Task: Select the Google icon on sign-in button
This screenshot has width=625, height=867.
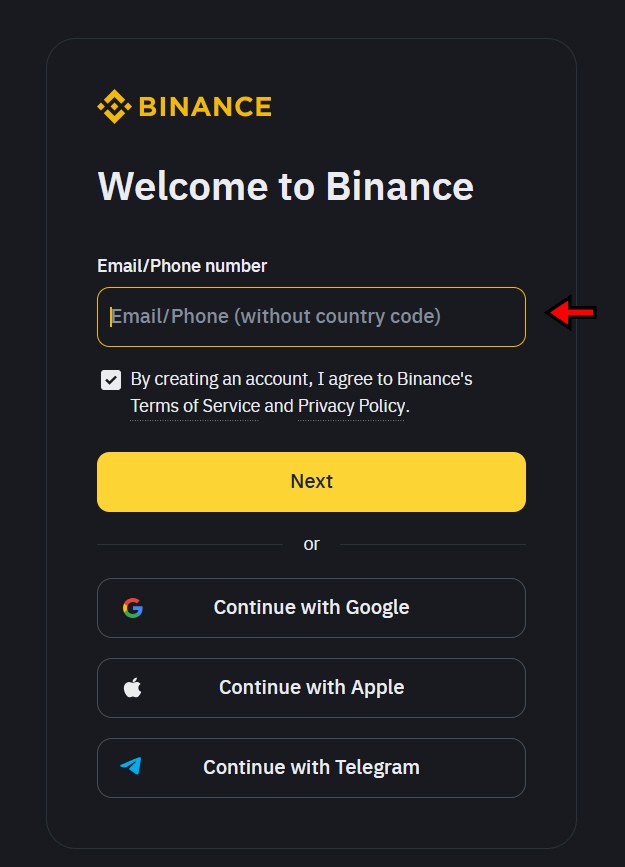Action: 134,607
